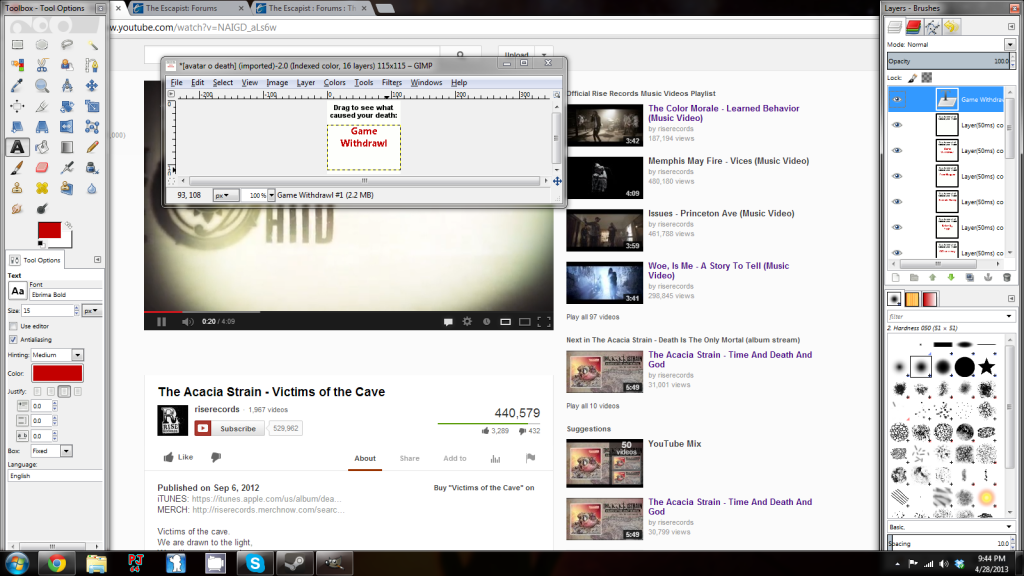Toggle the lock alpha channel checkerboard icon
The height and width of the screenshot is (576, 1024).
[x=927, y=78]
